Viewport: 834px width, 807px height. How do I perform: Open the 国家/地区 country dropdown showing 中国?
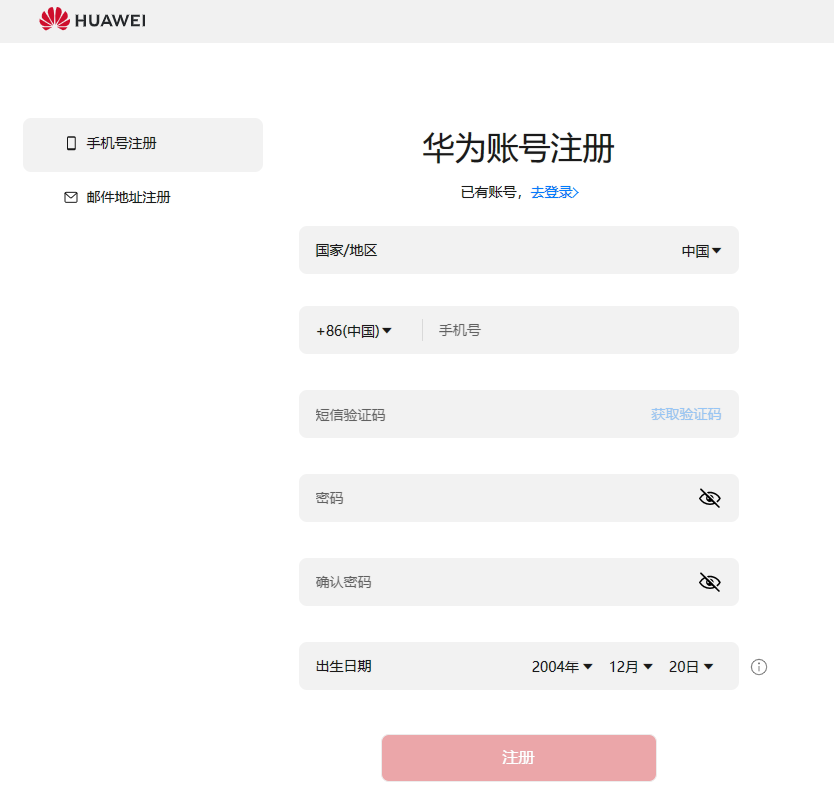tap(701, 251)
